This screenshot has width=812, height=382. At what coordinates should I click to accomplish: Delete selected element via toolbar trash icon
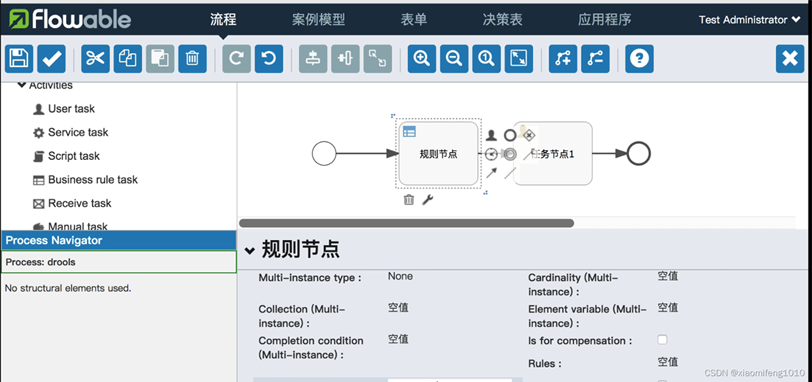[192, 59]
